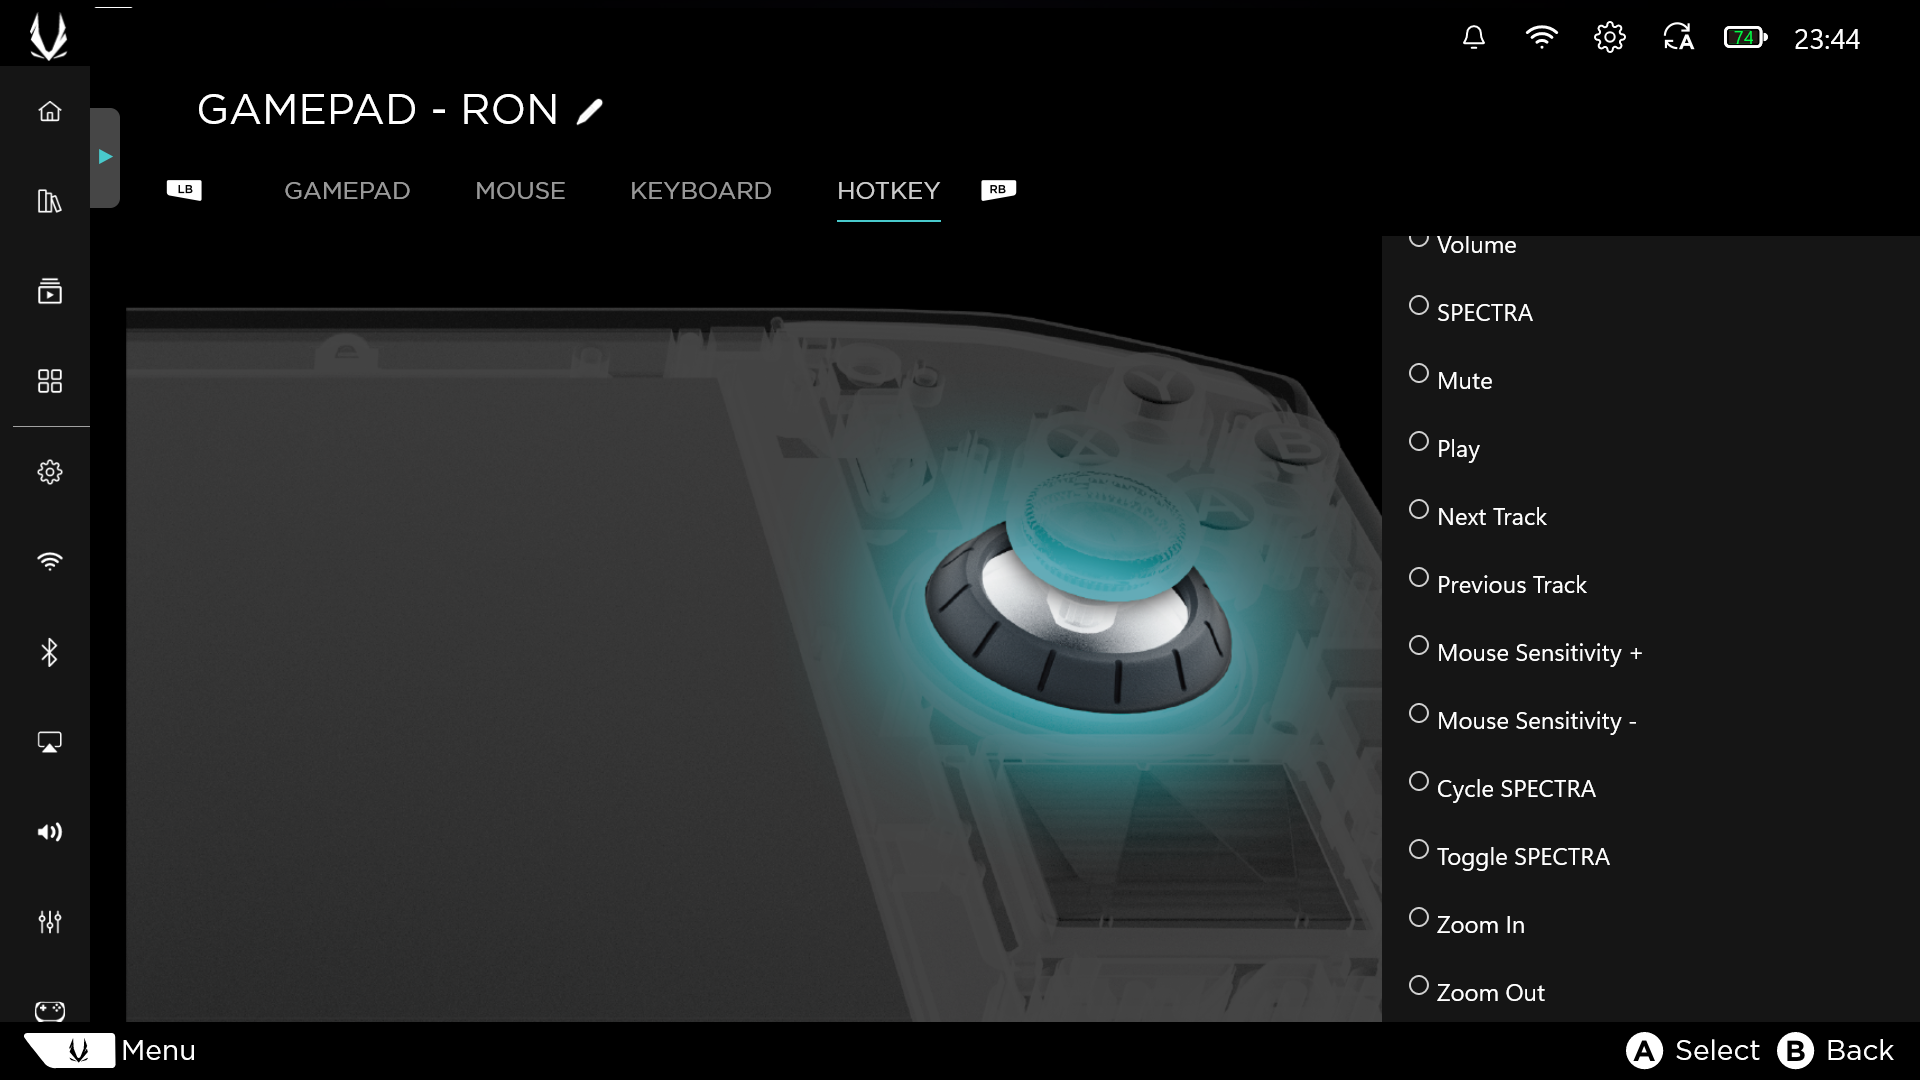Image resolution: width=1920 pixels, height=1080 pixels.
Task: Click the RB bumper icon
Action: (998, 190)
